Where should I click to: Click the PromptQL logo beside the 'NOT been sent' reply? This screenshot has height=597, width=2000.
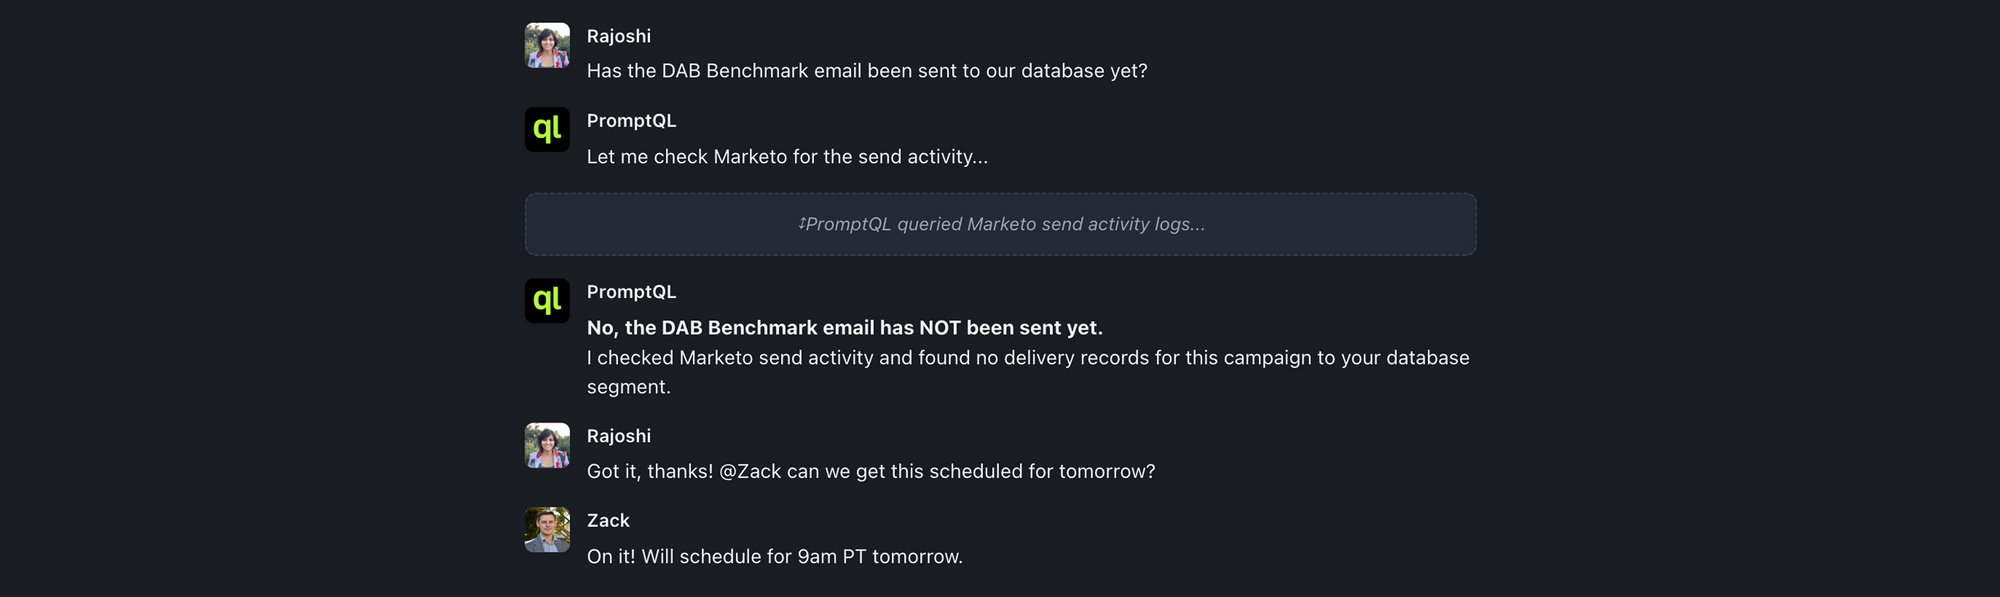547,301
